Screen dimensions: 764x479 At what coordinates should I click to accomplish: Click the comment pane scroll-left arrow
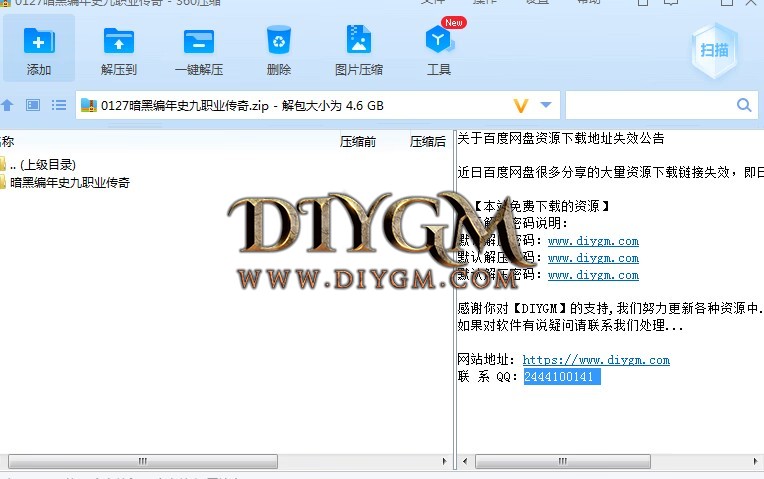coord(465,461)
